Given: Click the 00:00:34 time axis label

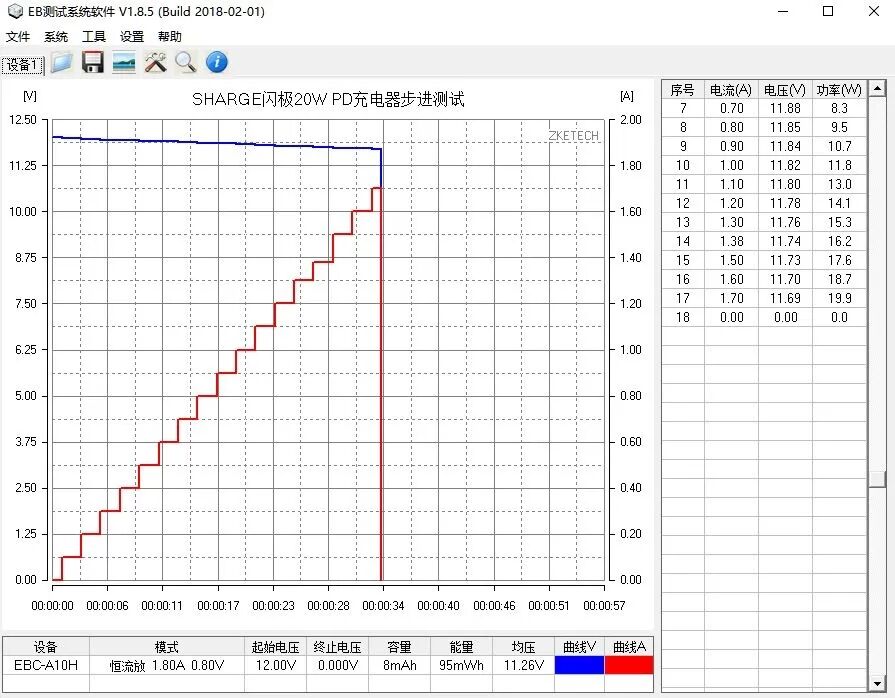Looking at the screenshot, I should point(383,606).
